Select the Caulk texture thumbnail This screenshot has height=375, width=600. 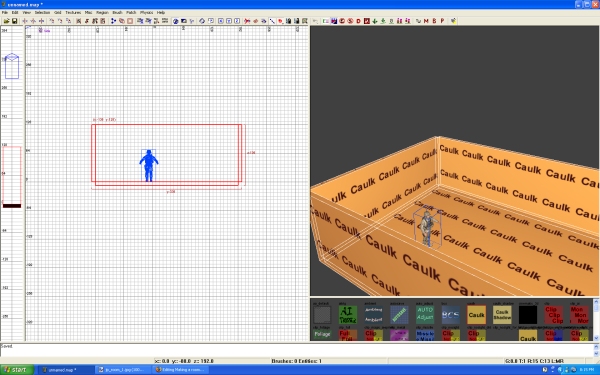click(x=476, y=315)
